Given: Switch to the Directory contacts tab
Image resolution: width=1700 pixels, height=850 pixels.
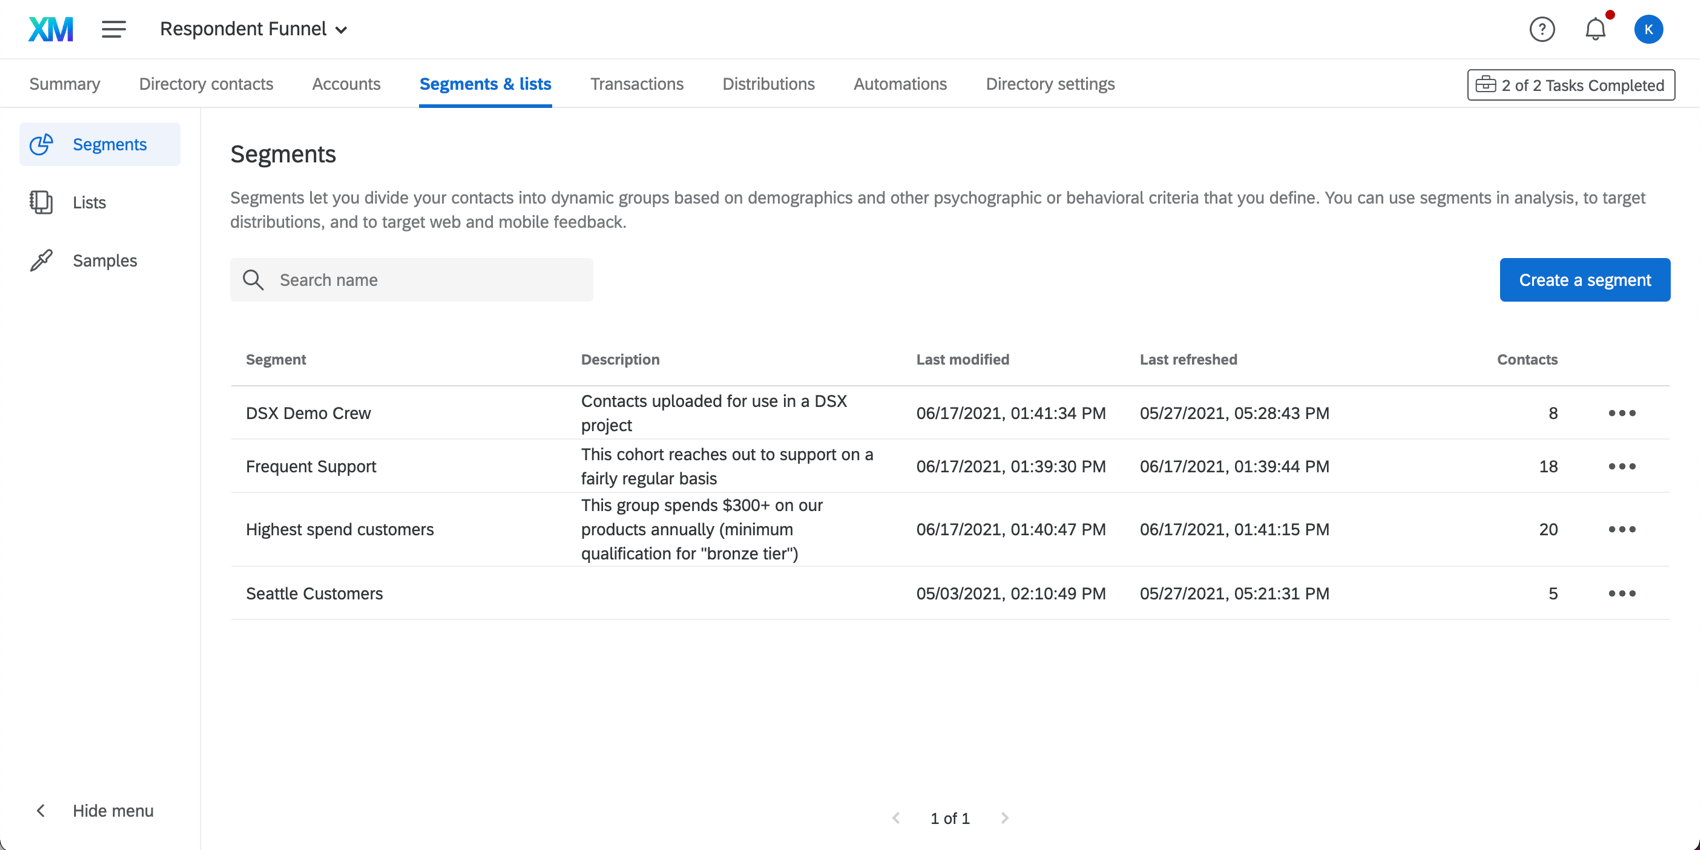Looking at the screenshot, I should 206,84.
